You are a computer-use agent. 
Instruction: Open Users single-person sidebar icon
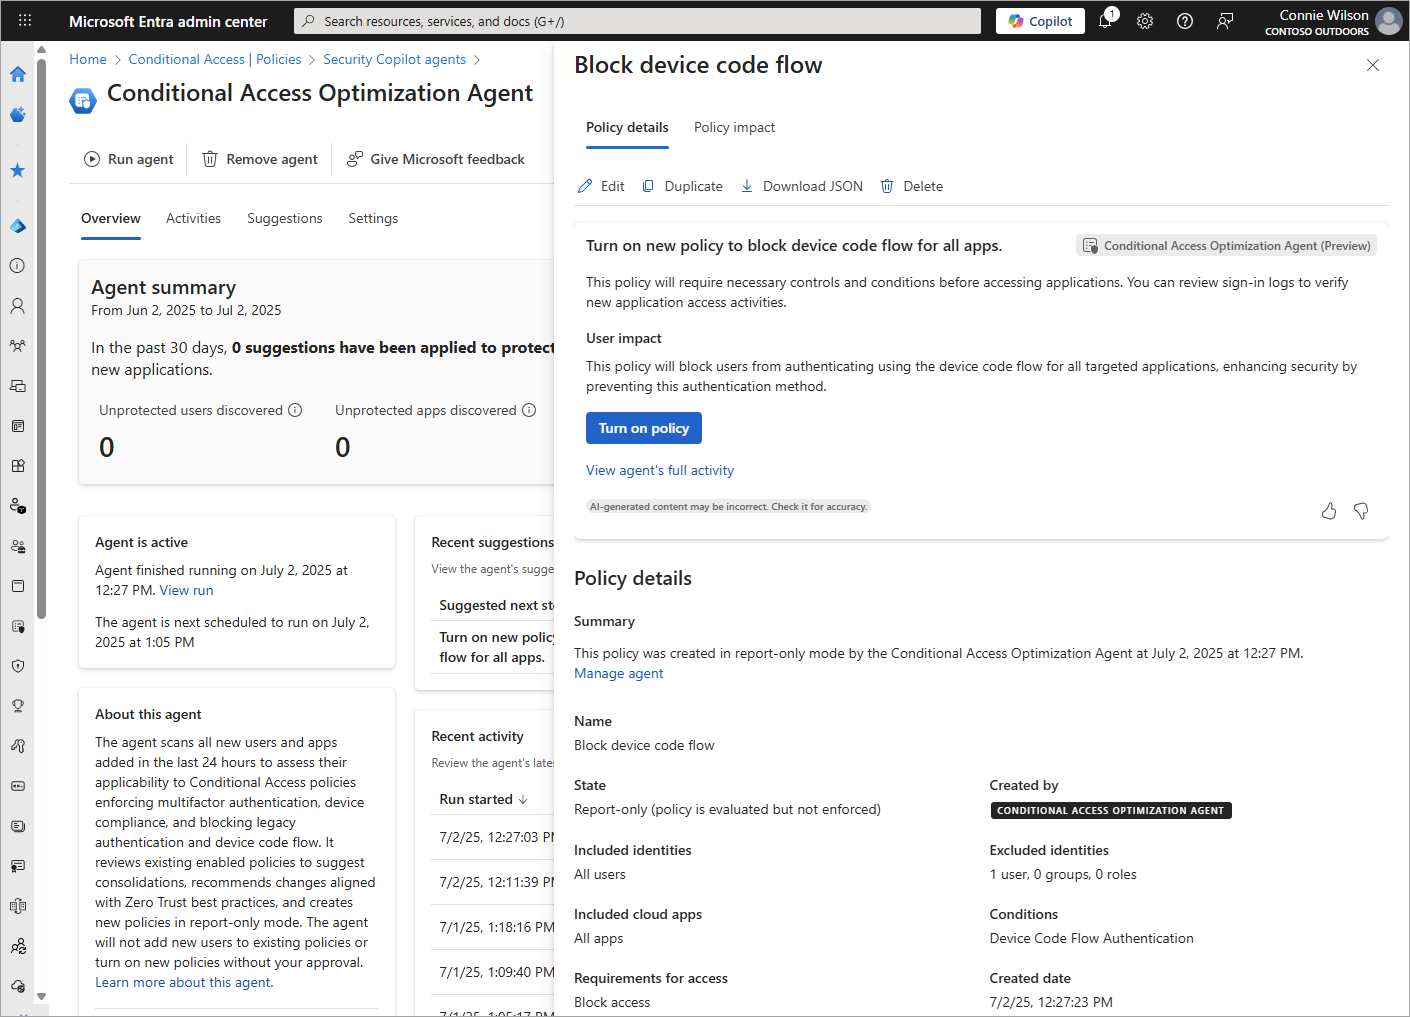coord(17,306)
